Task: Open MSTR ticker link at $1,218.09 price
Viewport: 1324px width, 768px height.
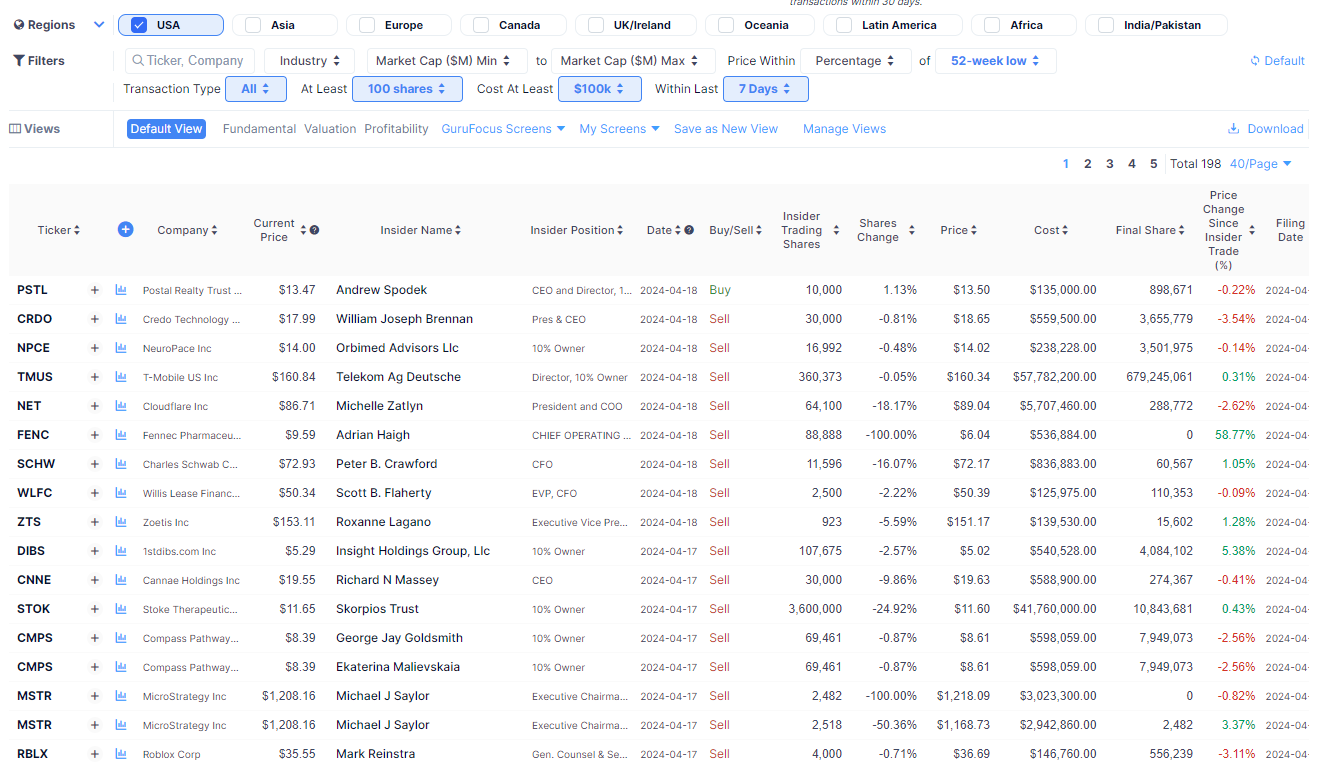Action: point(34,696)
